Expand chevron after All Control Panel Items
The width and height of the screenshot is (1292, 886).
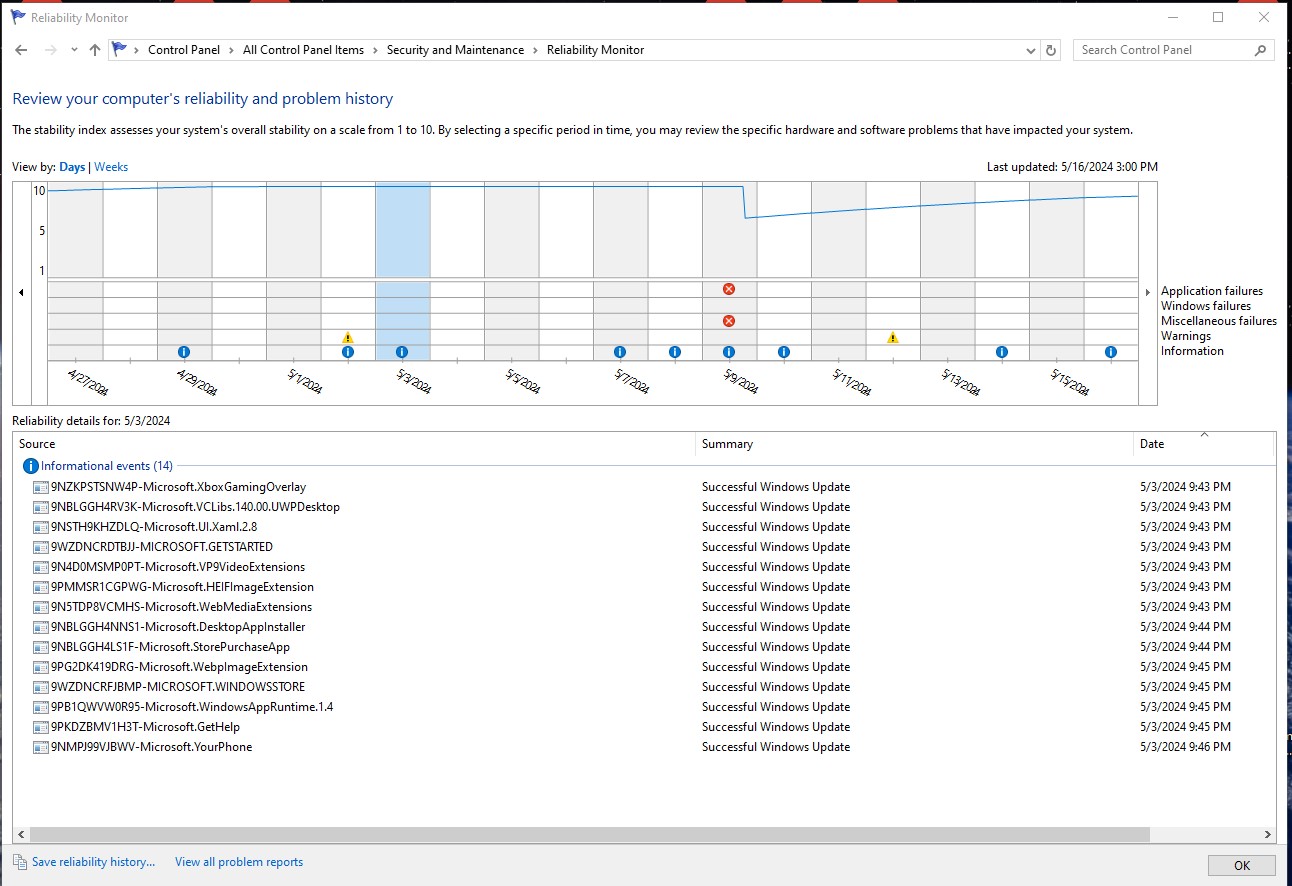[375, 50]
